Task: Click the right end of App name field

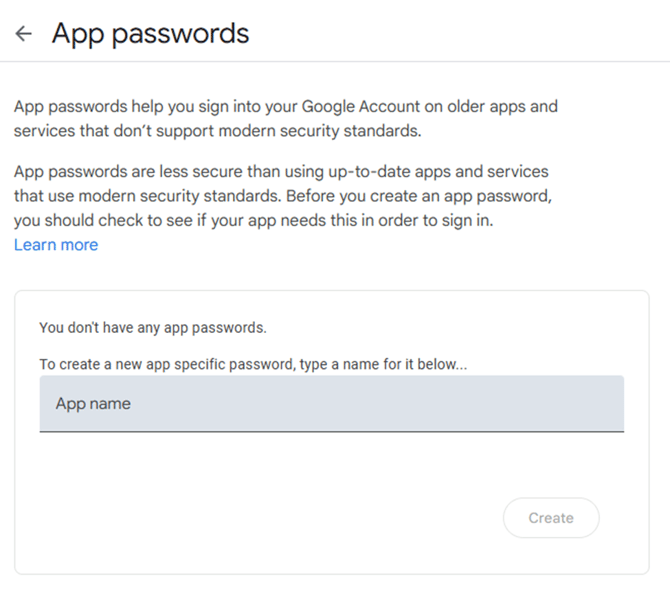Action: pyautogui.click(x=606, y=404)
